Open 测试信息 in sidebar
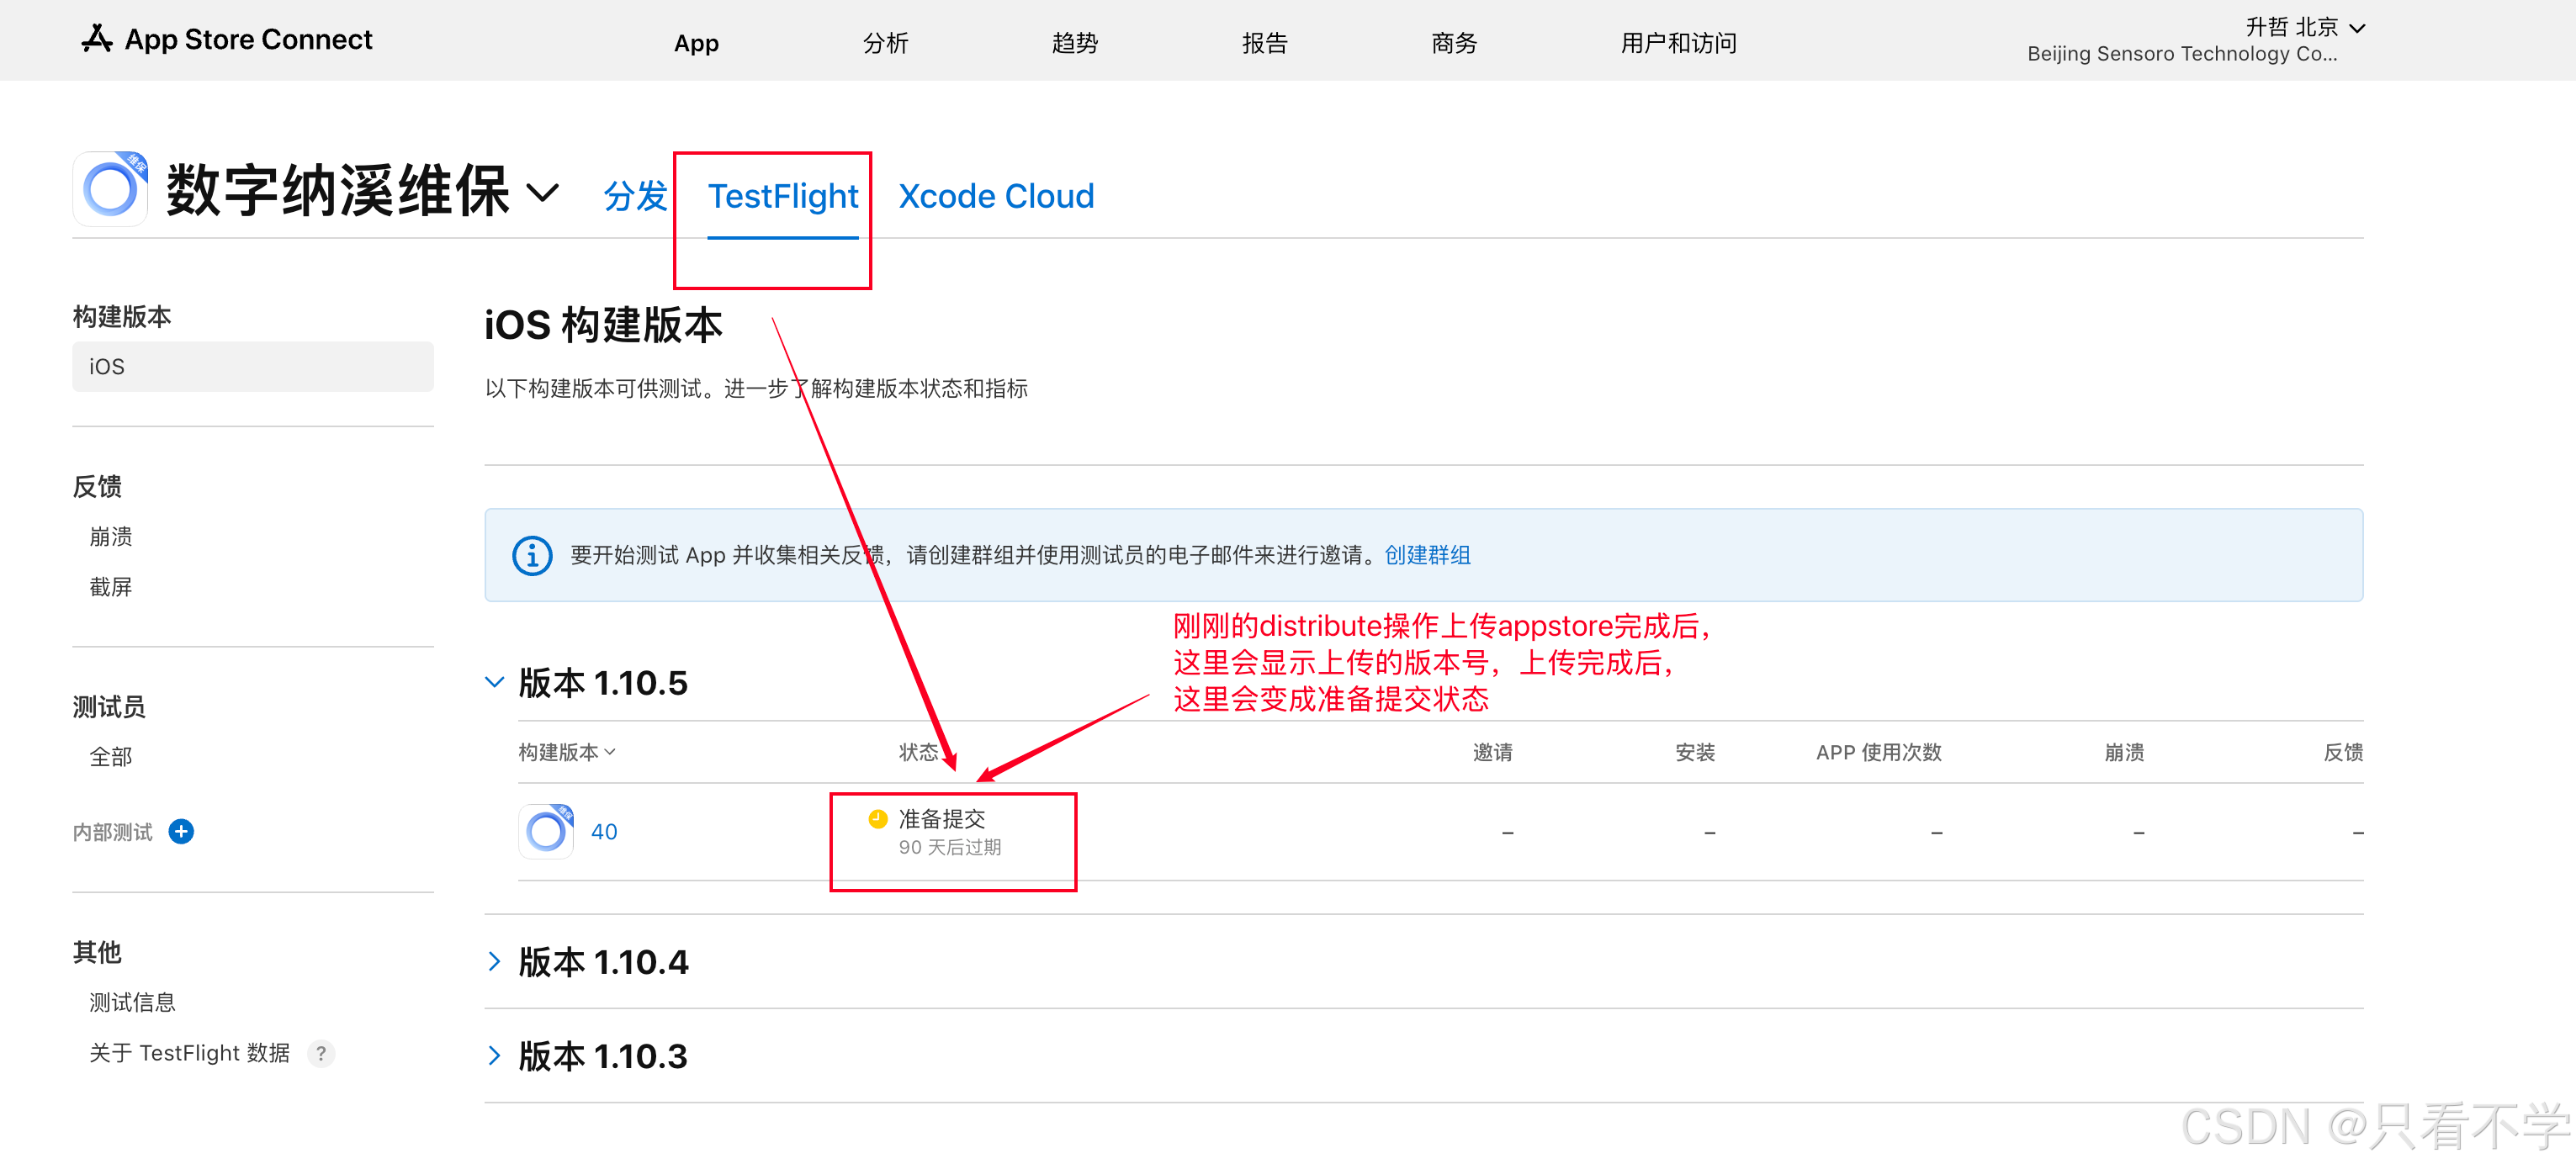Image resolution: width=2576 pixels, height=1169 pixels. coord(132,1003)
